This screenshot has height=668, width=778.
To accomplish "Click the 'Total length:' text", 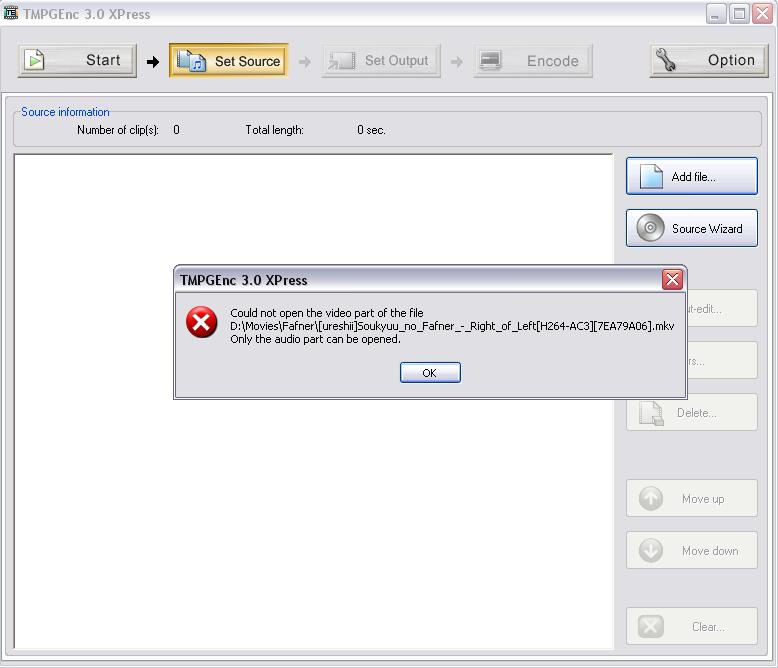I will tap(274, 130).
